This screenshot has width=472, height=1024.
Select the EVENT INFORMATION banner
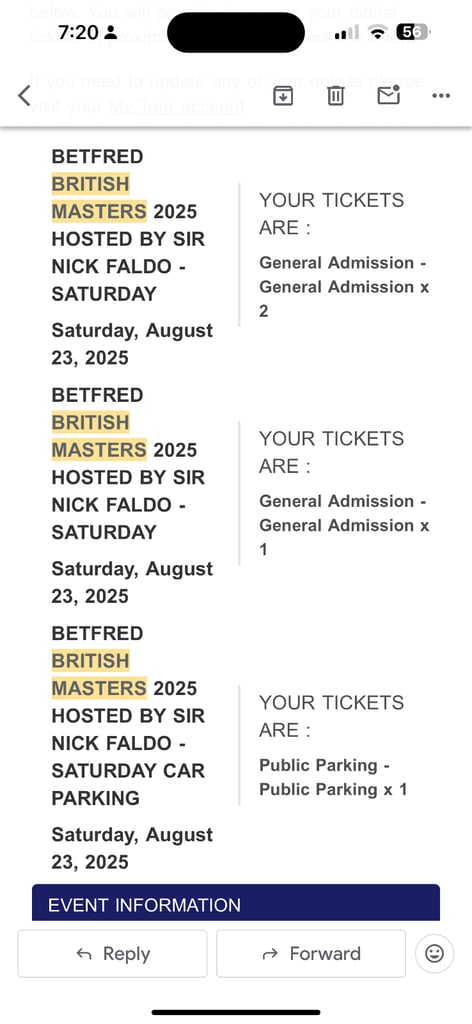click(236, 903)
